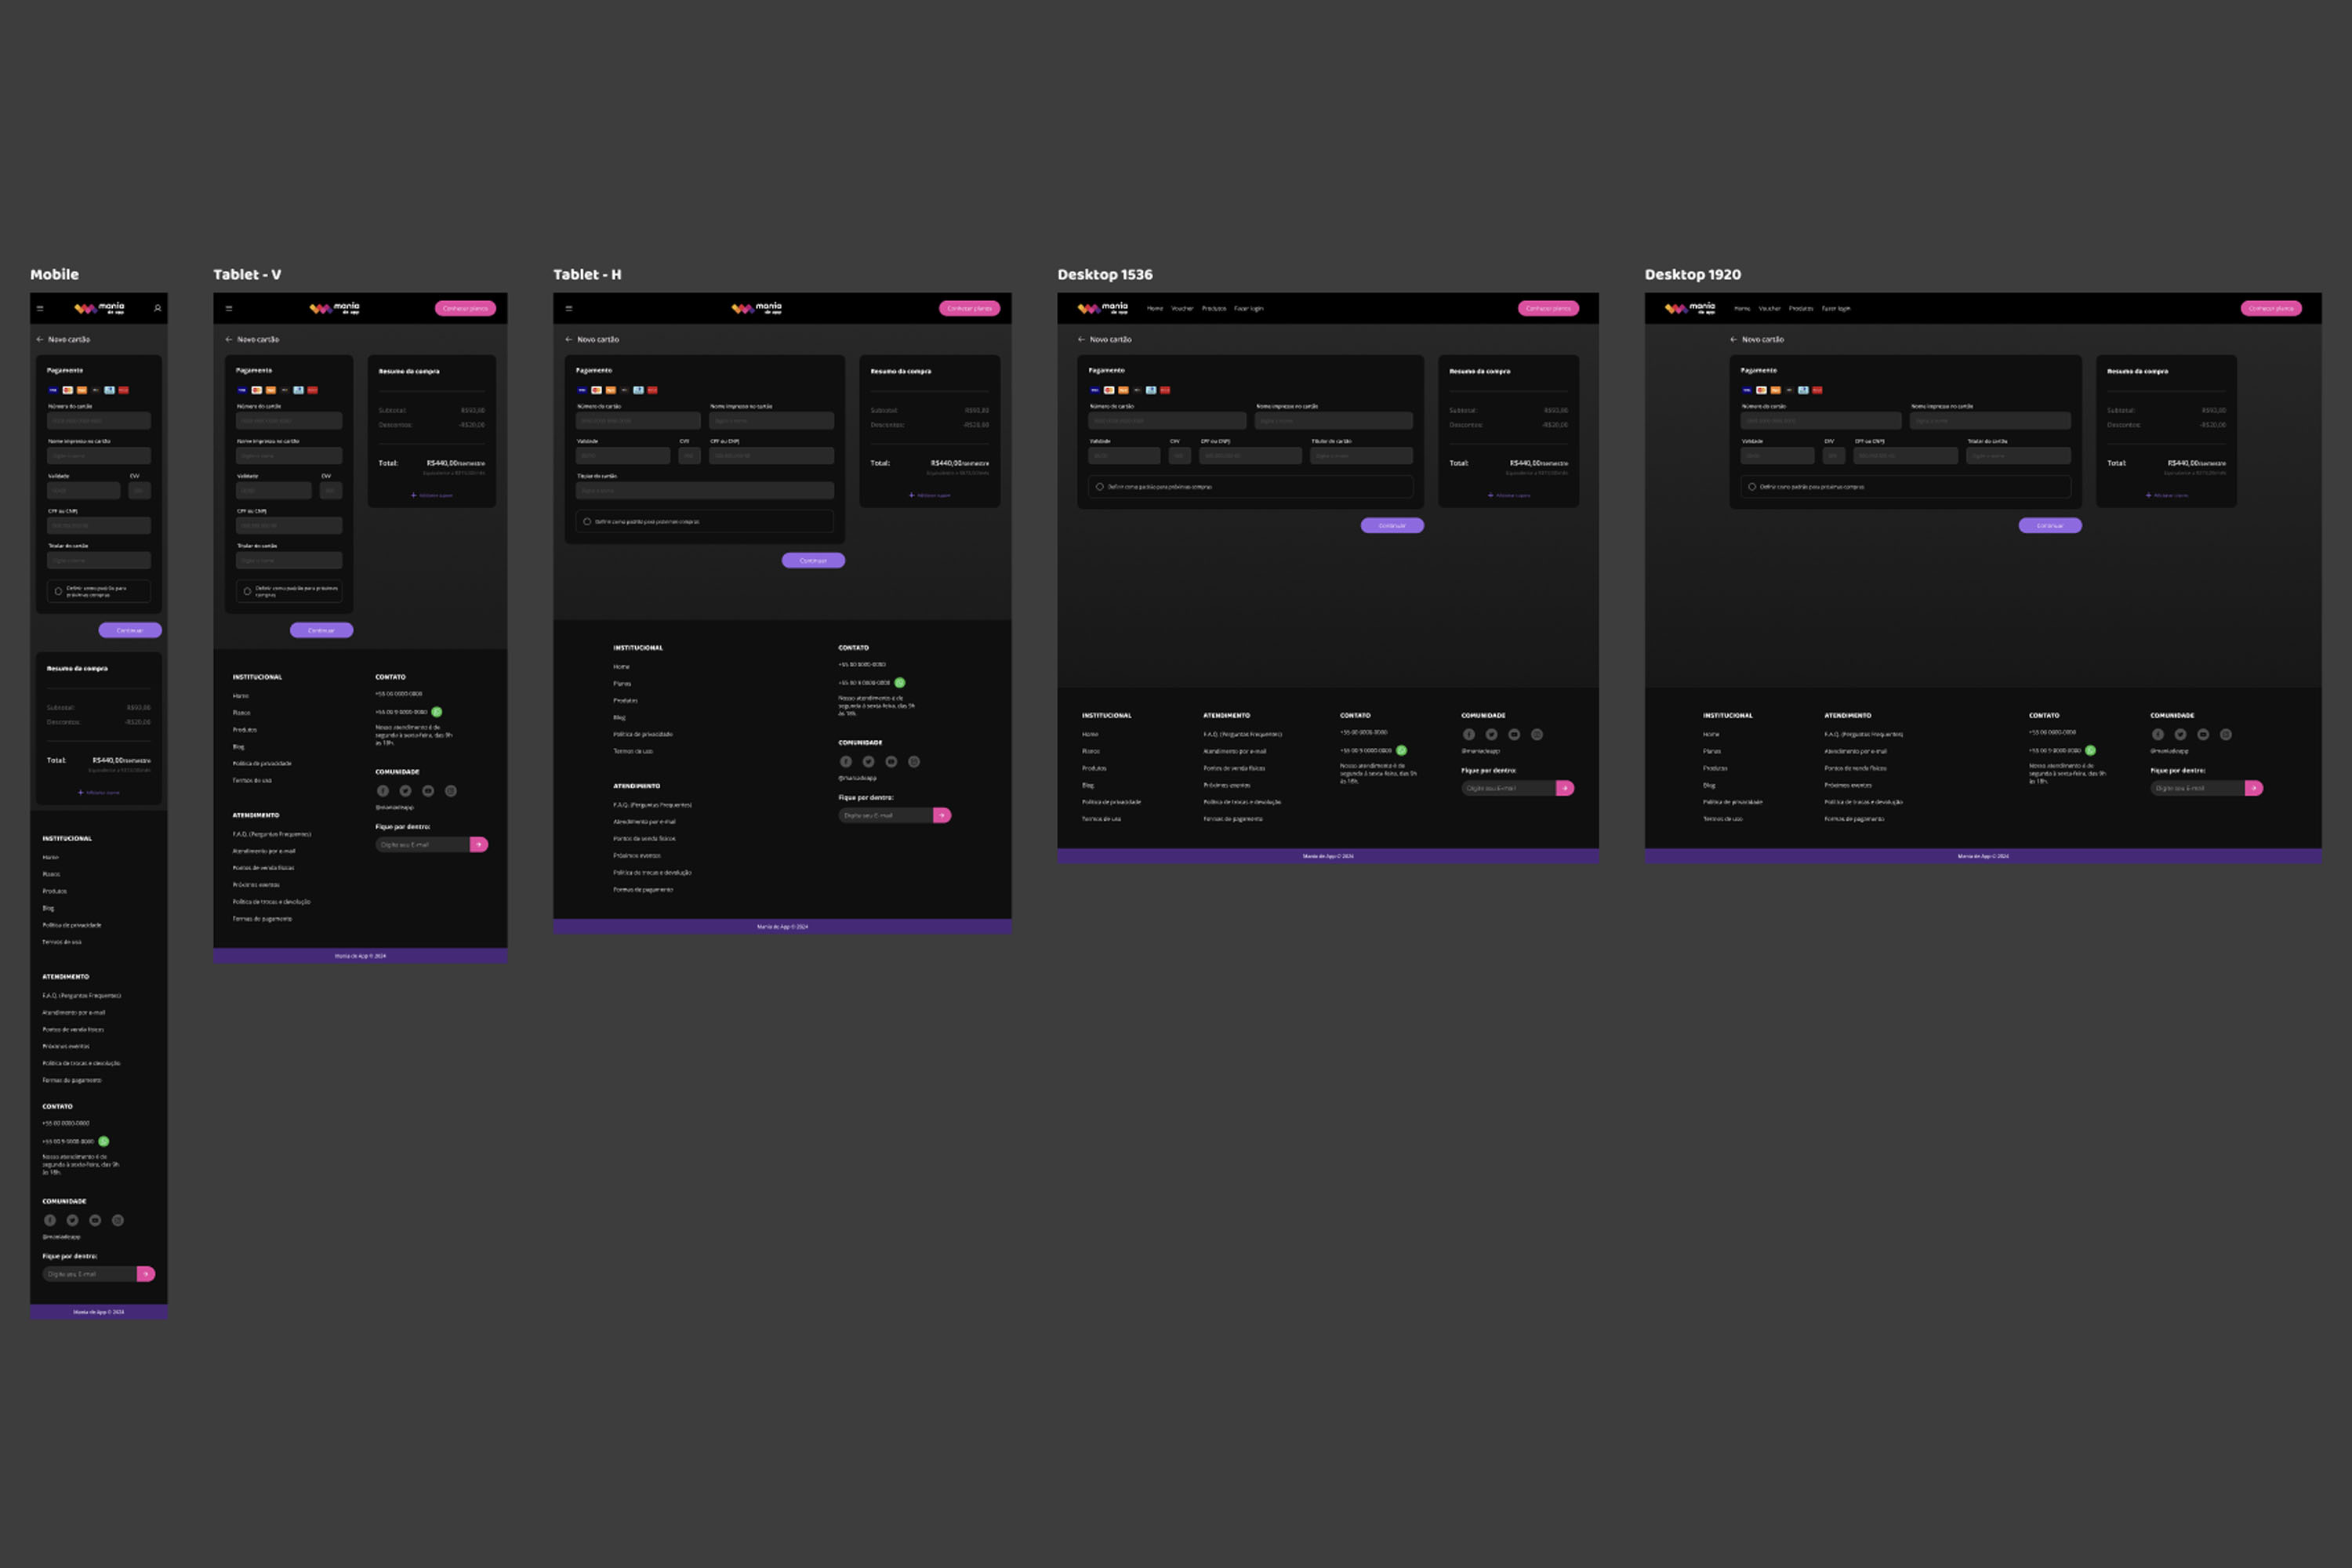Click YouTube icon in Tablet-H footer
Image resolution: width=2352 pixels, height=1568 pixels.
(x=891, y=761)
